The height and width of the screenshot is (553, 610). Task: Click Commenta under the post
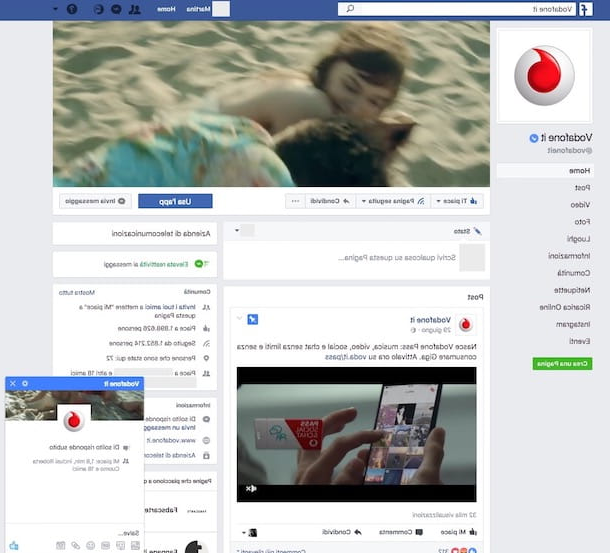400,532
